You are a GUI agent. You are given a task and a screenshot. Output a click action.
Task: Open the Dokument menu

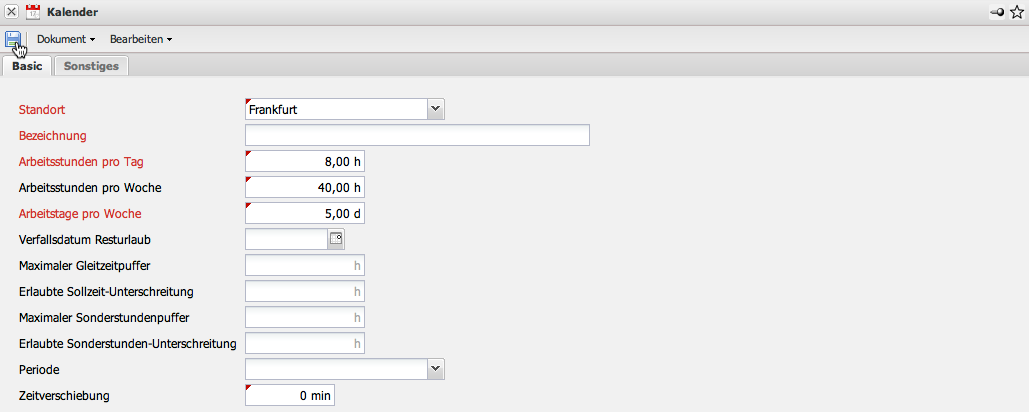[x=65, y=39]
